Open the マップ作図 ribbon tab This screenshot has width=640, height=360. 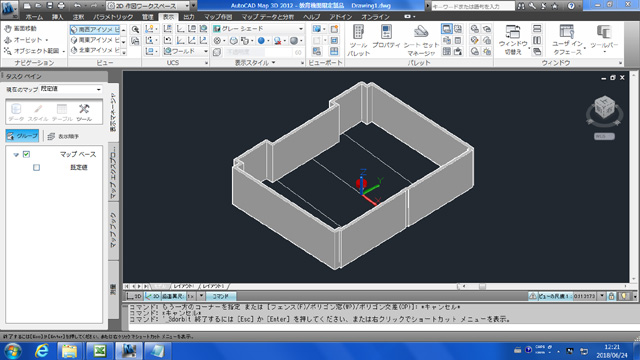(x=218, y=17)
